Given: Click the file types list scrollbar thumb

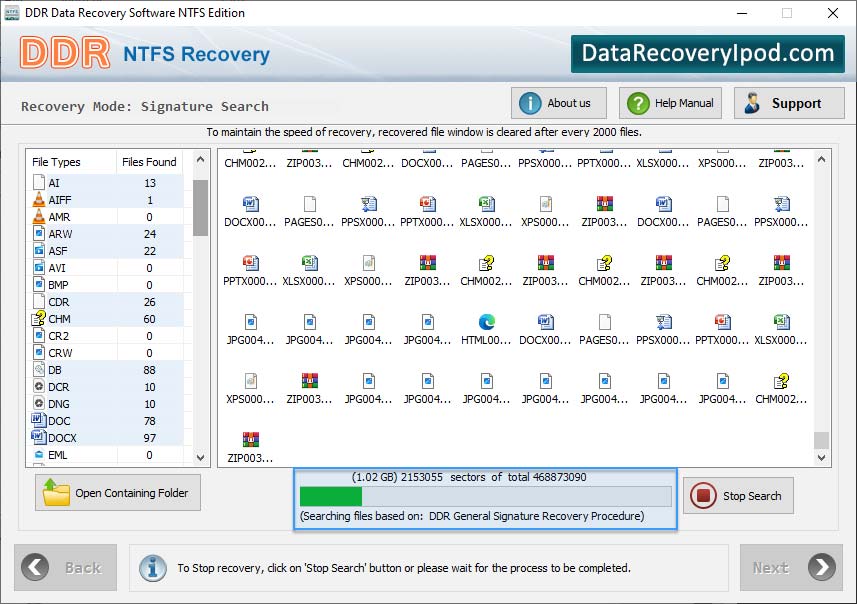Looking at the screenshot, I should click(201, 208).
